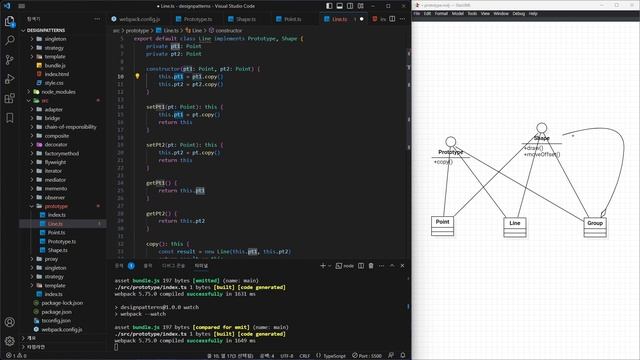Select the node terminal instance

(x=345, y=266)
